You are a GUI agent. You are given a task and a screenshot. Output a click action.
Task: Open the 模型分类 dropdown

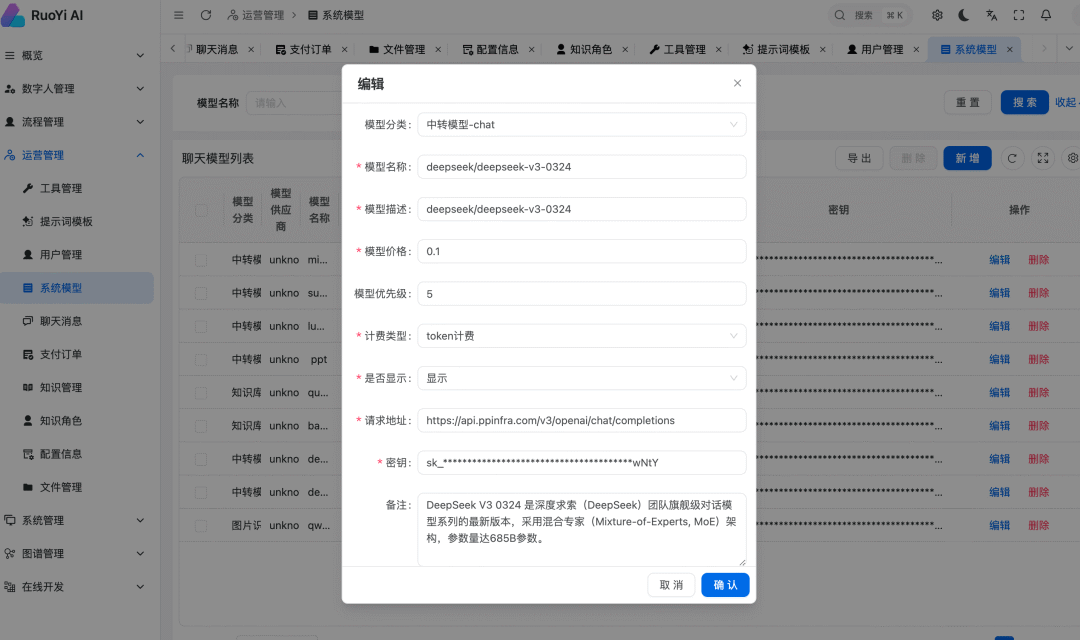tap(581, 125)
